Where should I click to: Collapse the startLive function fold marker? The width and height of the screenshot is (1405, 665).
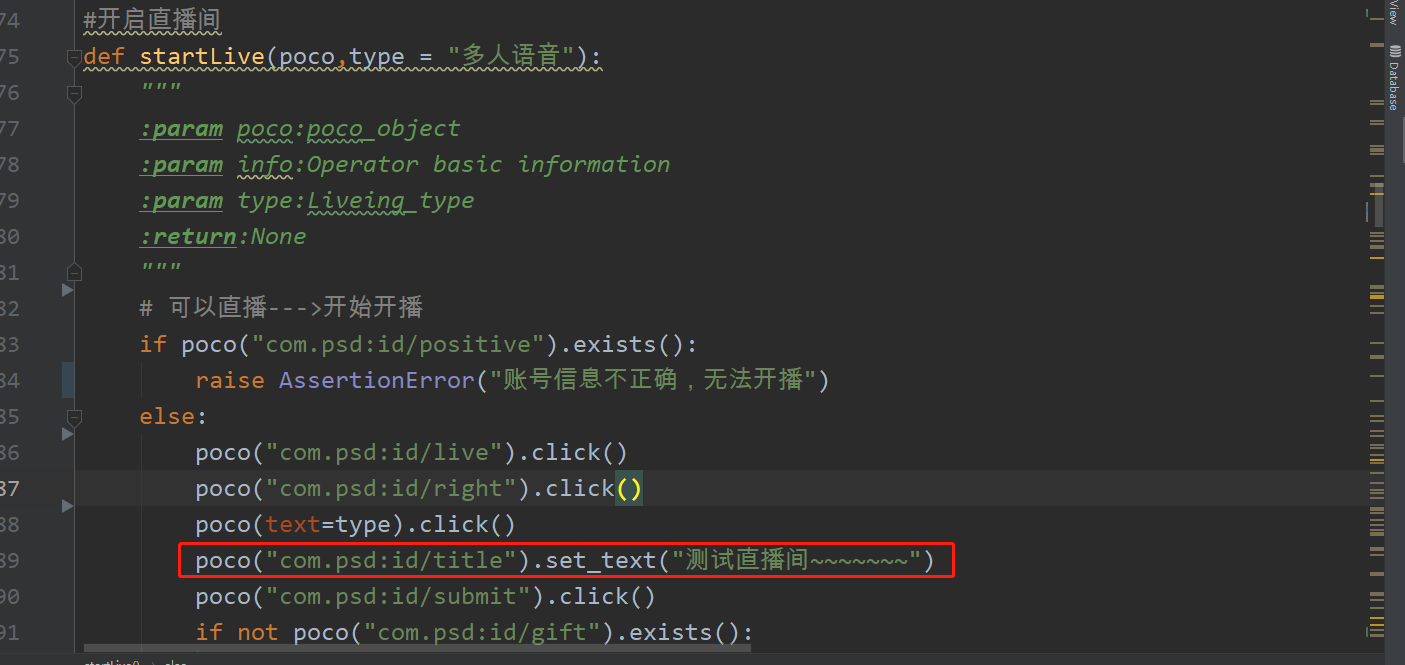tap(73, 58)
